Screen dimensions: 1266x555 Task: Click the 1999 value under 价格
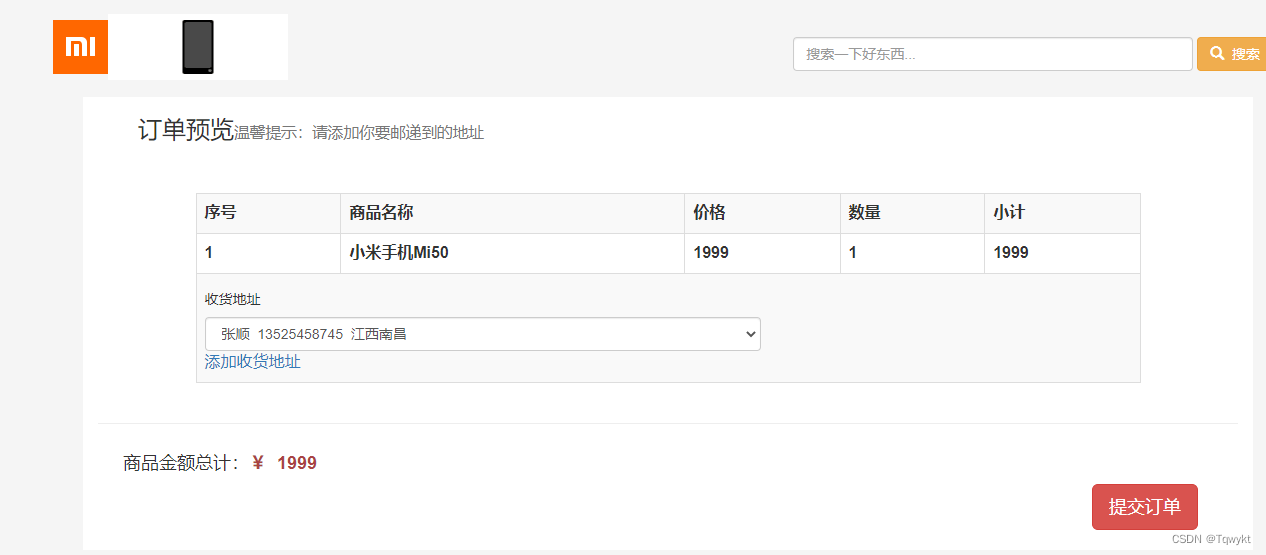[x=711, y=253]
